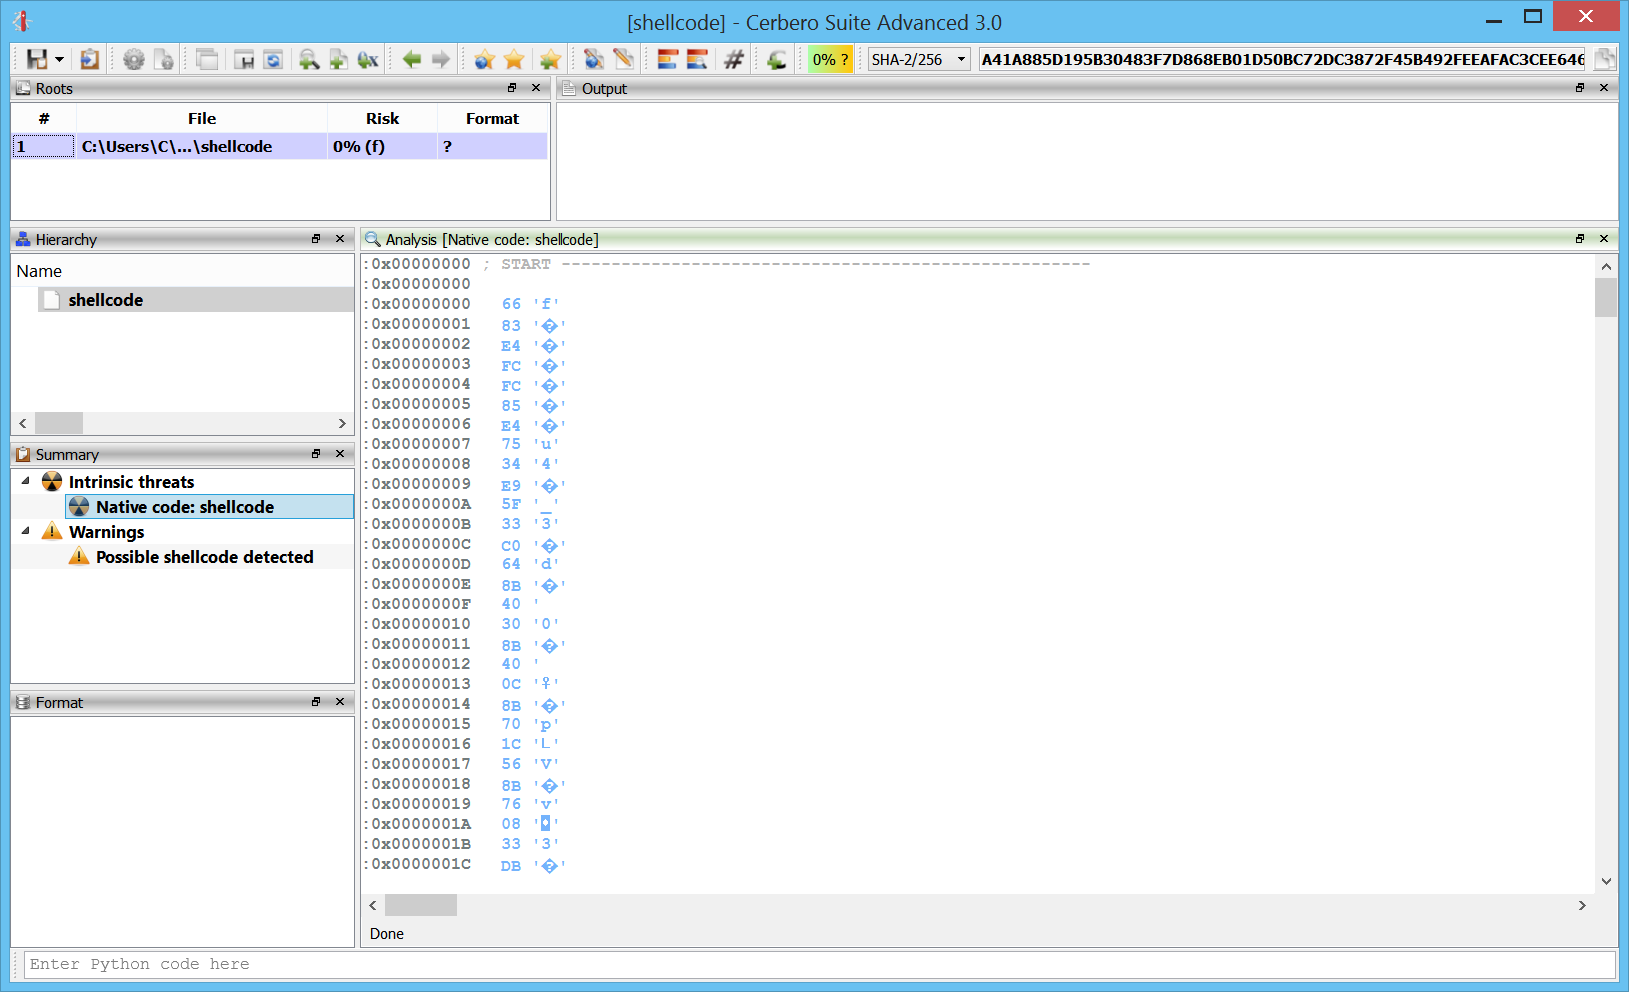Click the Python code input field

point(820,964)
